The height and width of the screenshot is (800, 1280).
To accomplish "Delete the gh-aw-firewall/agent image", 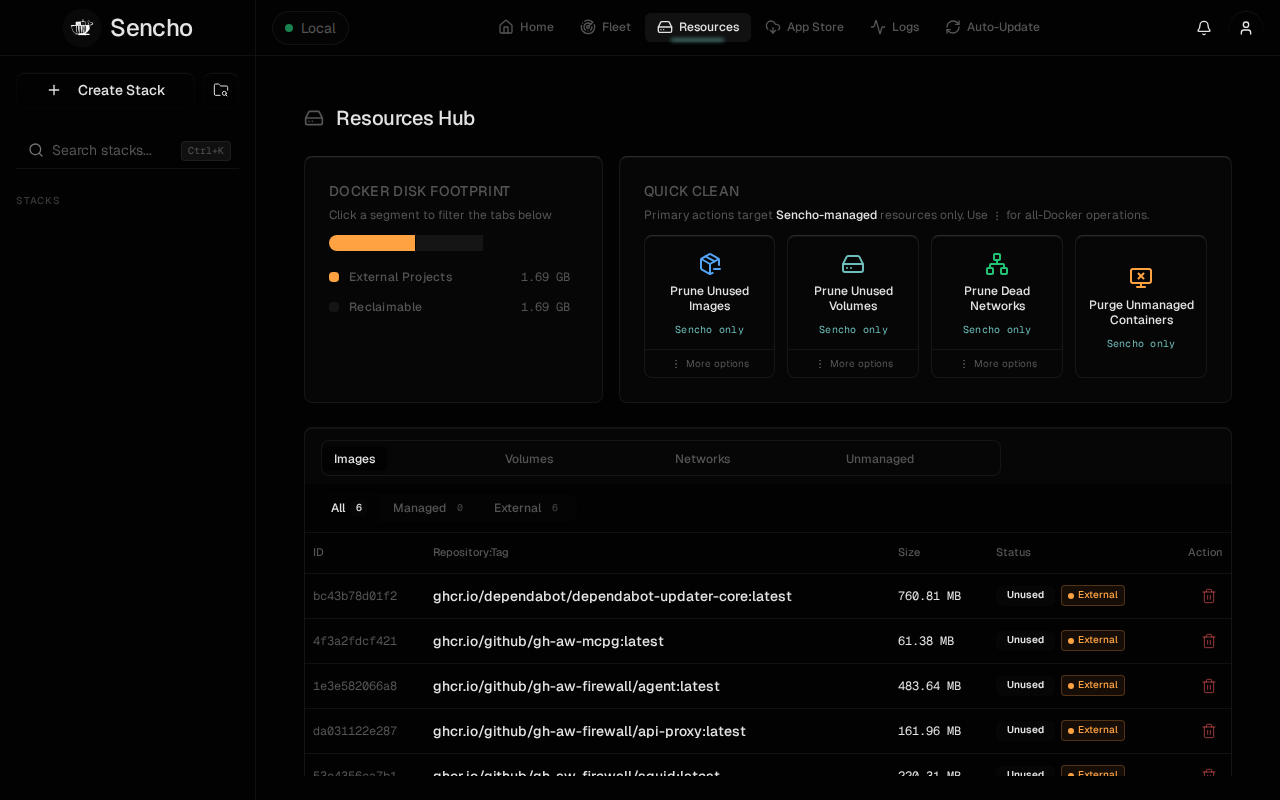I will pos(1209,686).
